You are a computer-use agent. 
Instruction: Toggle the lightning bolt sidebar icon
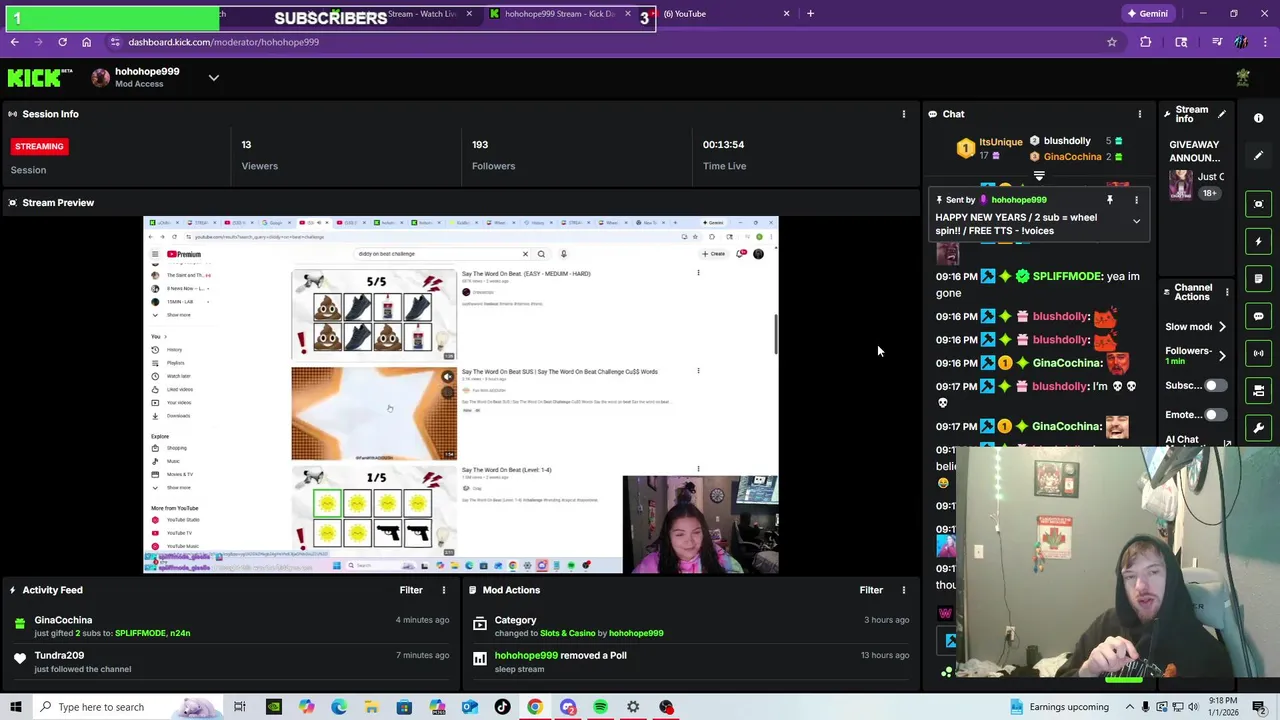point(1259,241)
